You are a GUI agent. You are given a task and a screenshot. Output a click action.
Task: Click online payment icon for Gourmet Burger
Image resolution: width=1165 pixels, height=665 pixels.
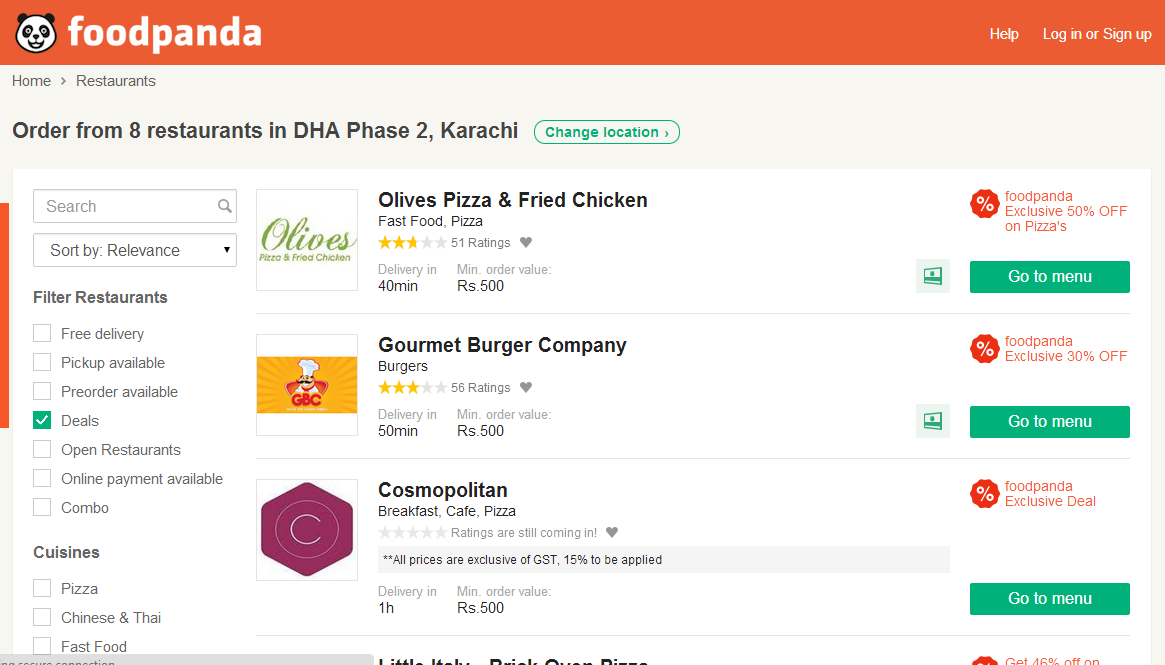(932, 421)
